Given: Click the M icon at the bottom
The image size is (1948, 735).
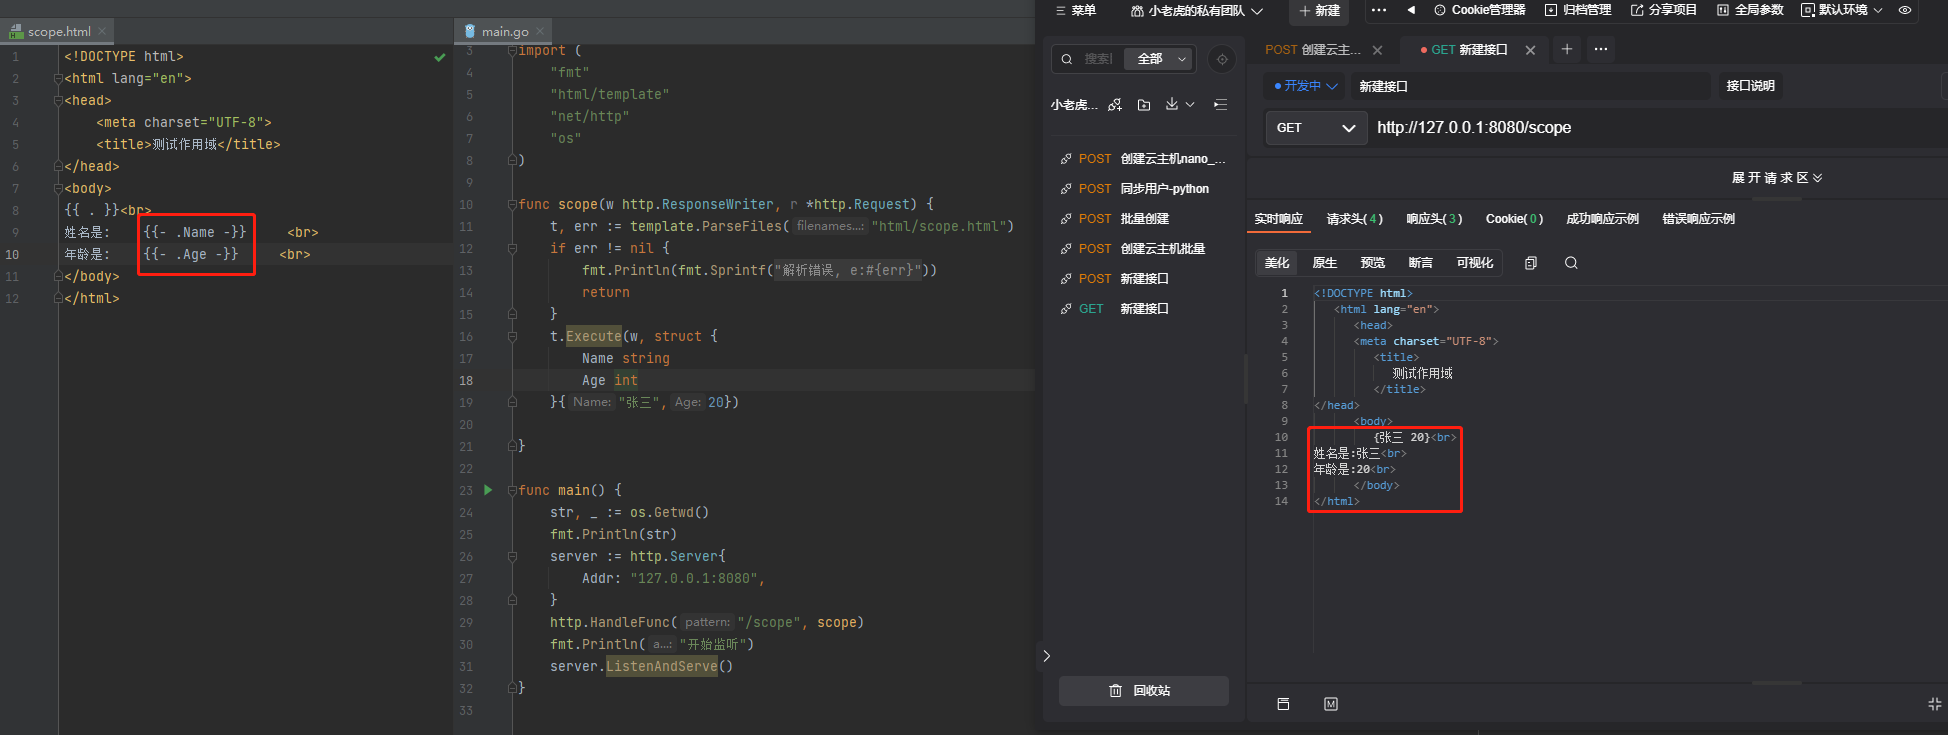Looking at the screenshot, I should coord(1331,704).
